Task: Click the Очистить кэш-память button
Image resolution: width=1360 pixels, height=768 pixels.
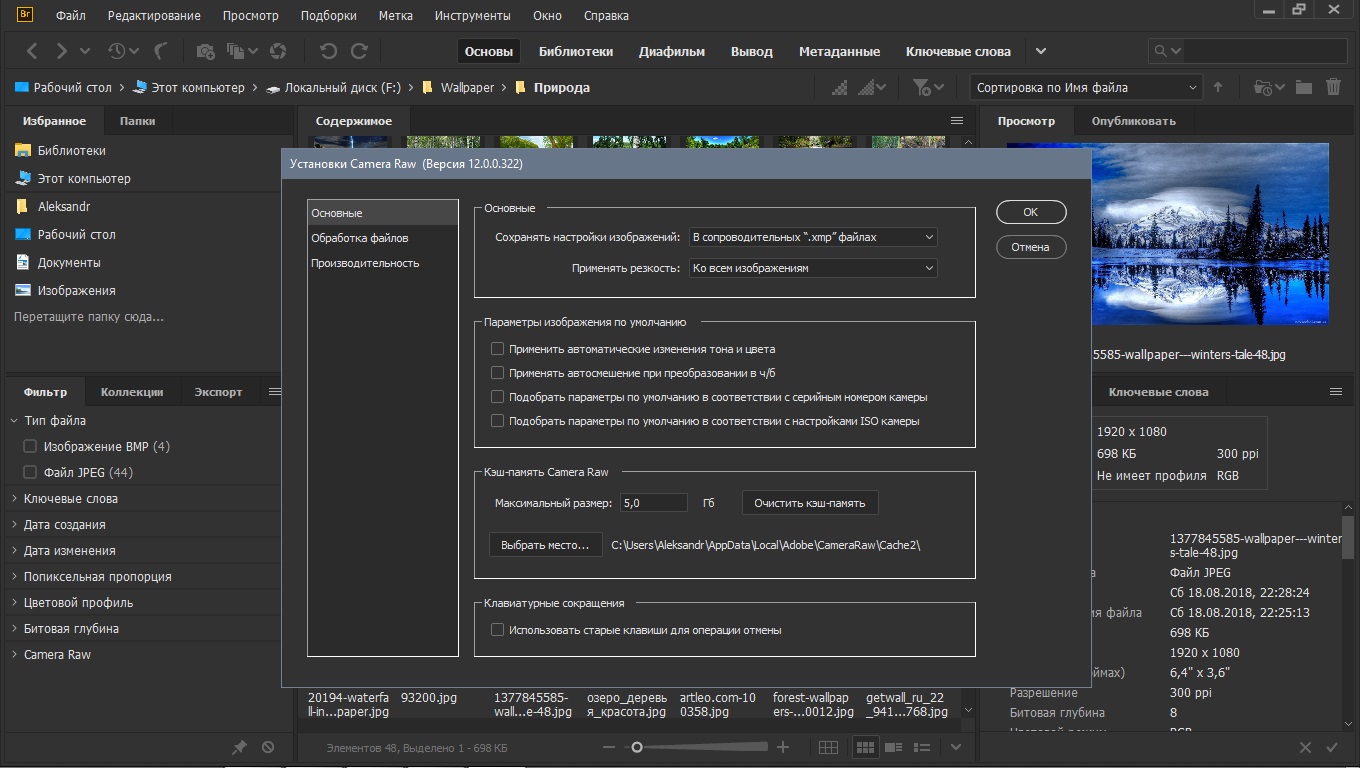Action: tap(810, 503)
